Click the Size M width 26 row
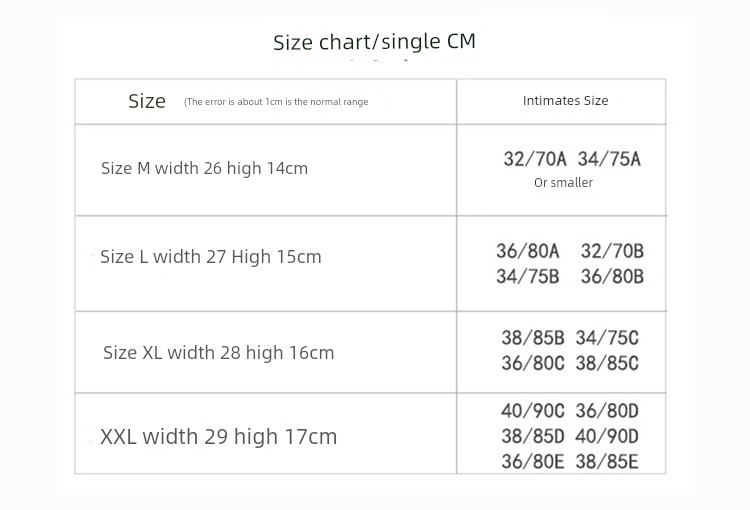Image resolution: width=750 pixels, height=510 pixels. [204, 168]
